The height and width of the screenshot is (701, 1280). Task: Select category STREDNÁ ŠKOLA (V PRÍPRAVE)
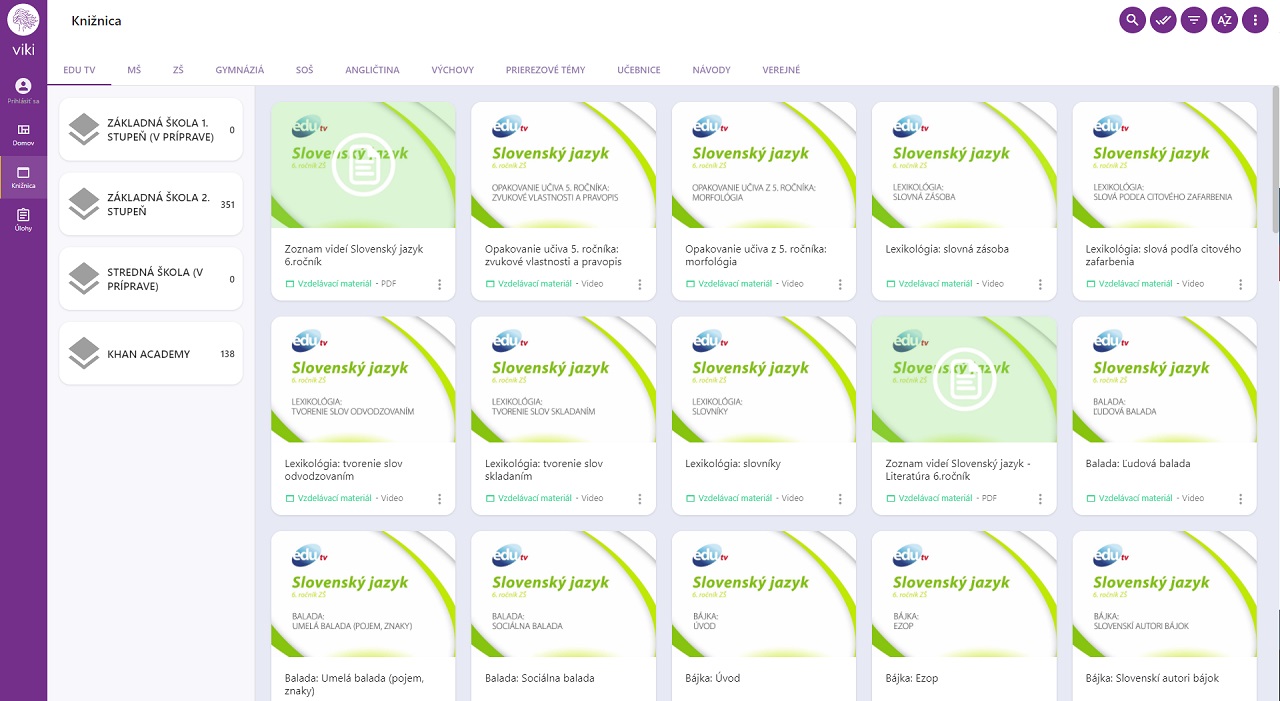pyautogui.click(x=151, y=279)
